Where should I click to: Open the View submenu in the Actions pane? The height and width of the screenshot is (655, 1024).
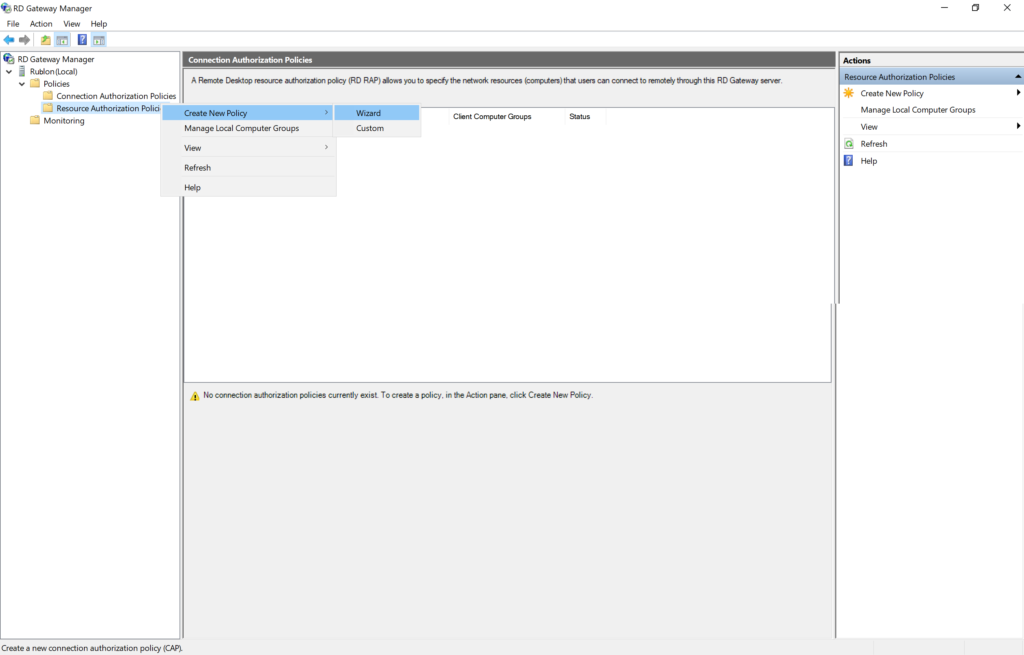(x=870, y=126)
